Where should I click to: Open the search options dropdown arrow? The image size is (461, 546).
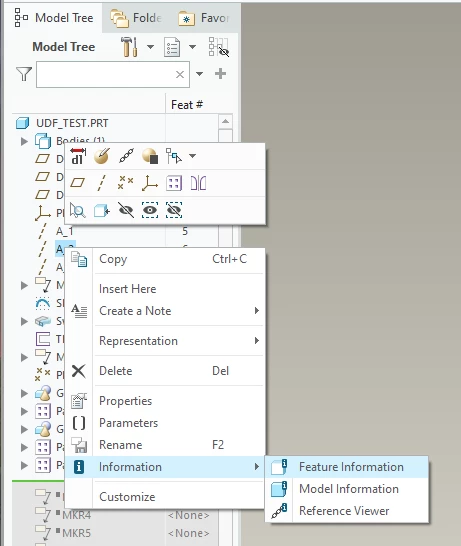pos(200,74)
